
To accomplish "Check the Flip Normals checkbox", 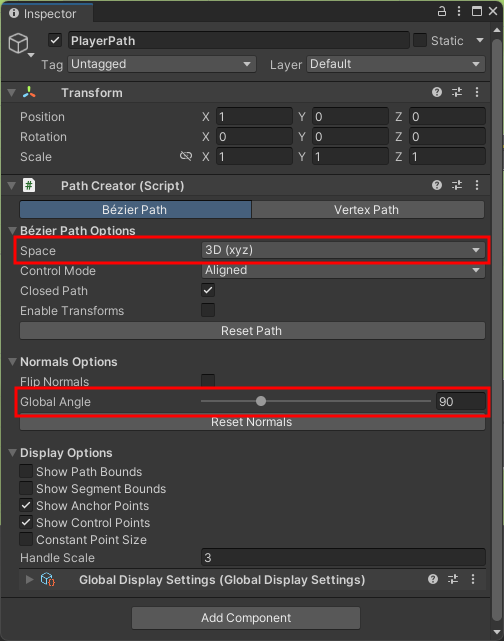I will coord(208,381).
